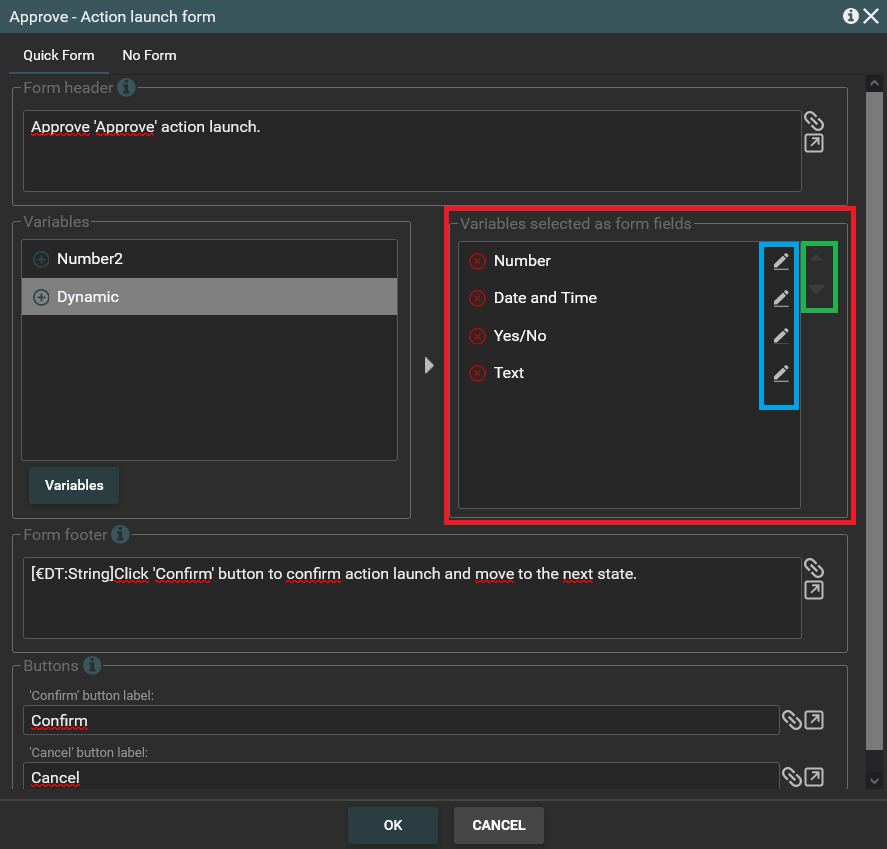
Task: Click the info icon next to Buttons
Action: point(92,665)
